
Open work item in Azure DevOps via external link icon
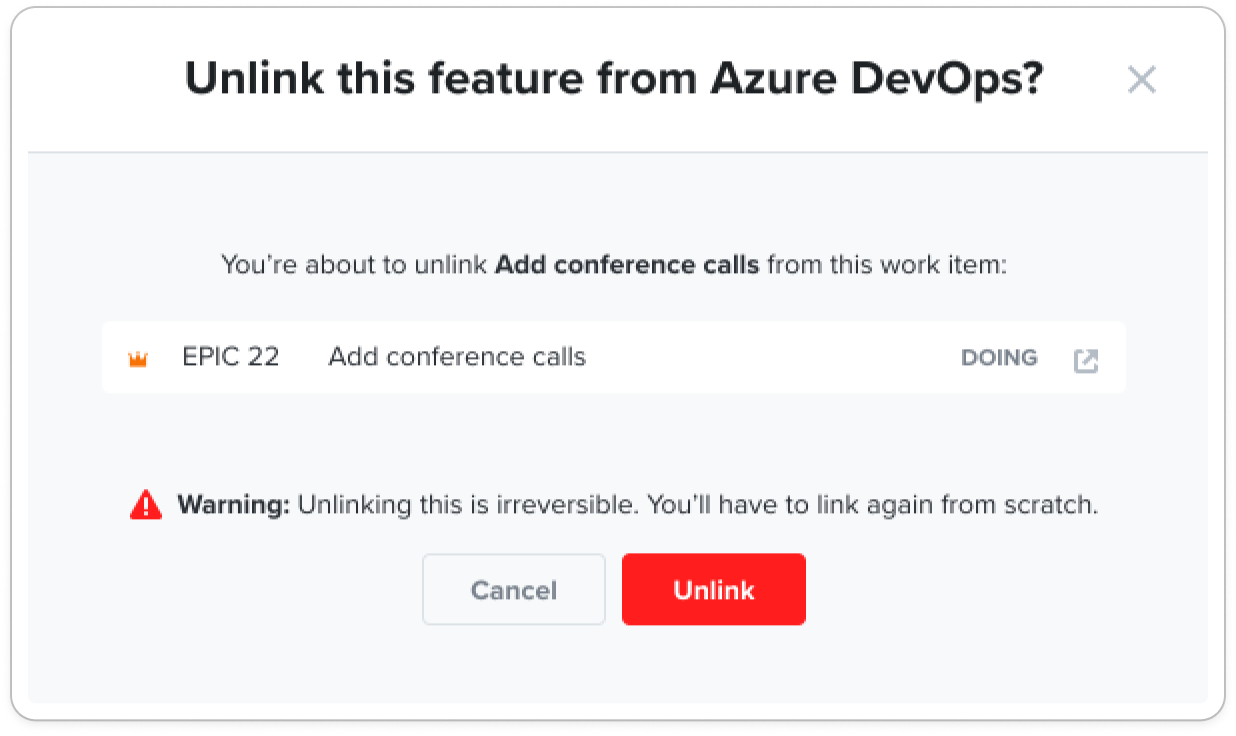[x=1086, y=361]
